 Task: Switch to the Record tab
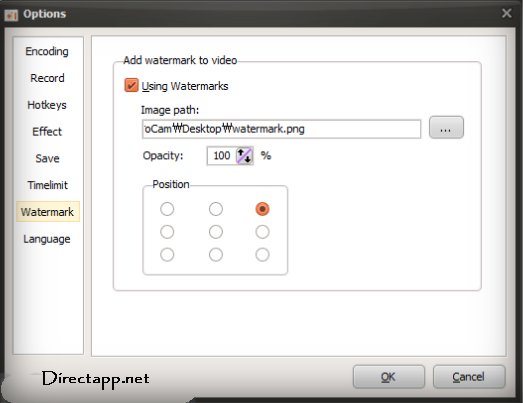[47, 78]
